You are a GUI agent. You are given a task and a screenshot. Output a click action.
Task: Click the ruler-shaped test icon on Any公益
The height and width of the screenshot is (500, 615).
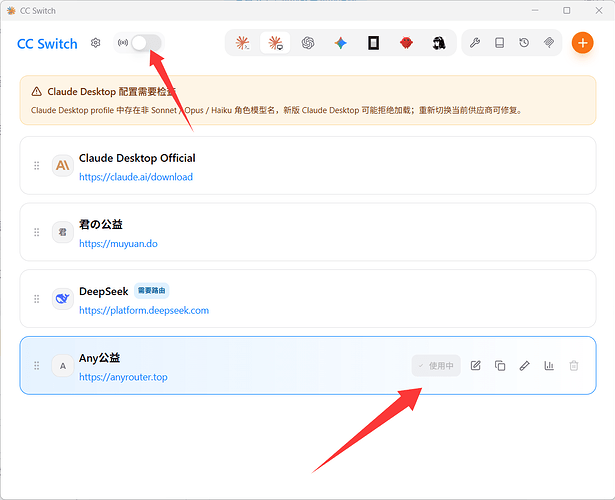click(524, 365)
